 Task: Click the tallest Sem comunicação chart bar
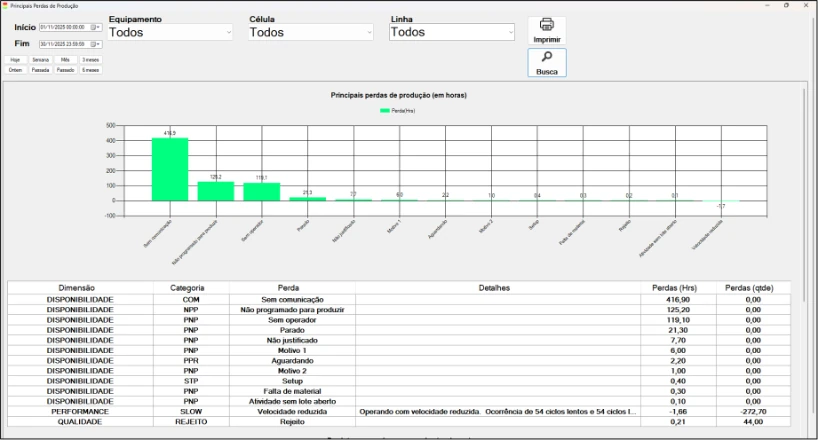[169, 168]
